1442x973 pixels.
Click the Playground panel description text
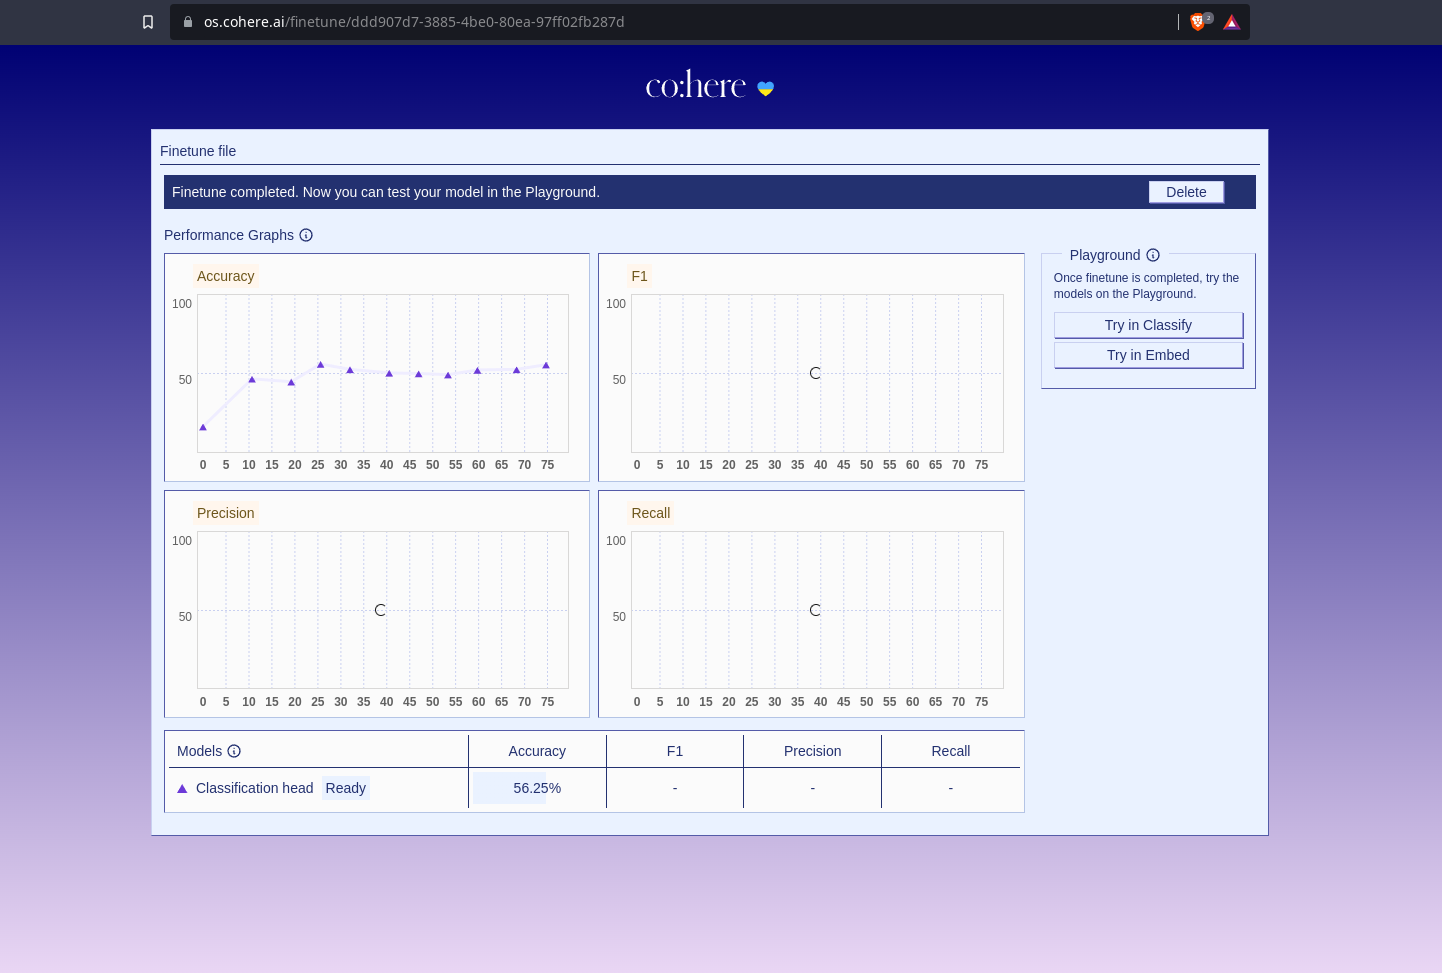tap(1146, 286)
